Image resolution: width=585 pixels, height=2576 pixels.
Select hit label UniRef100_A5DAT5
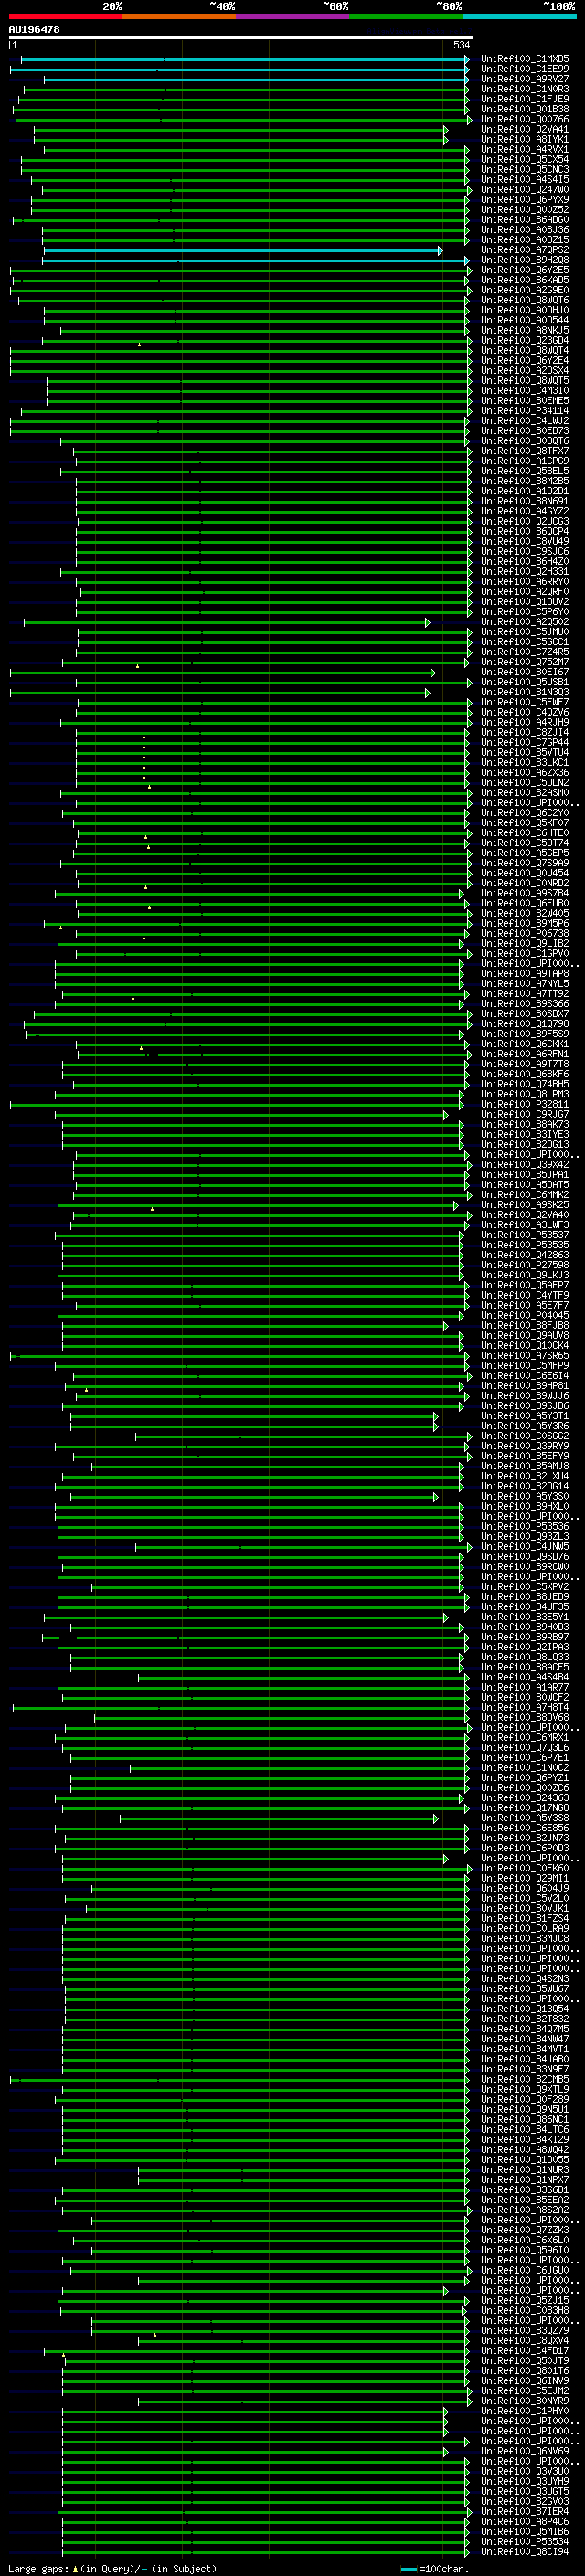(x=525, y=1184)
